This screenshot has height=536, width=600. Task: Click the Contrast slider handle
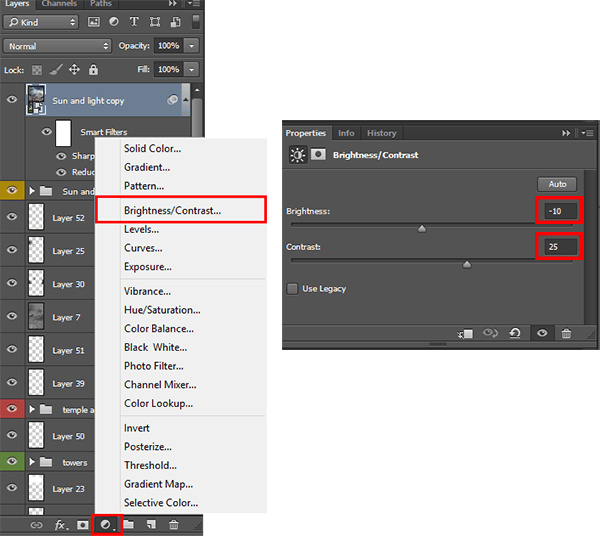(466, 264)
